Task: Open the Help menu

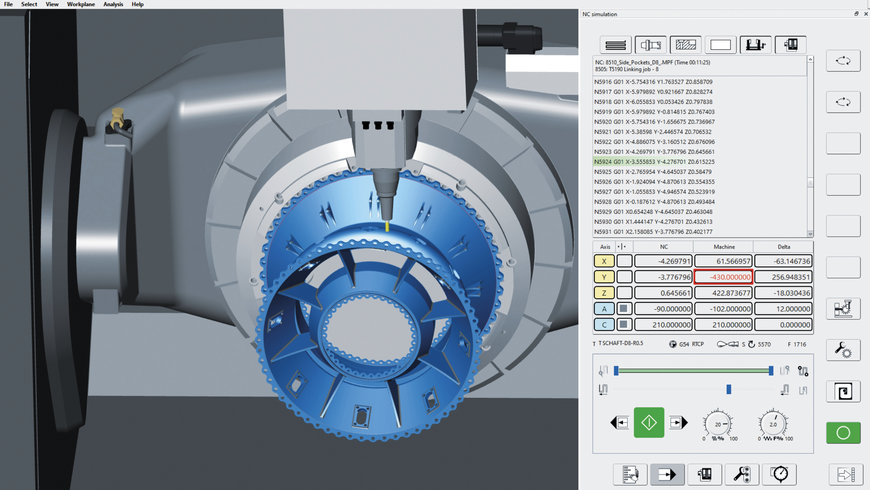Action: pyautogui.click(x=138, y=4)
